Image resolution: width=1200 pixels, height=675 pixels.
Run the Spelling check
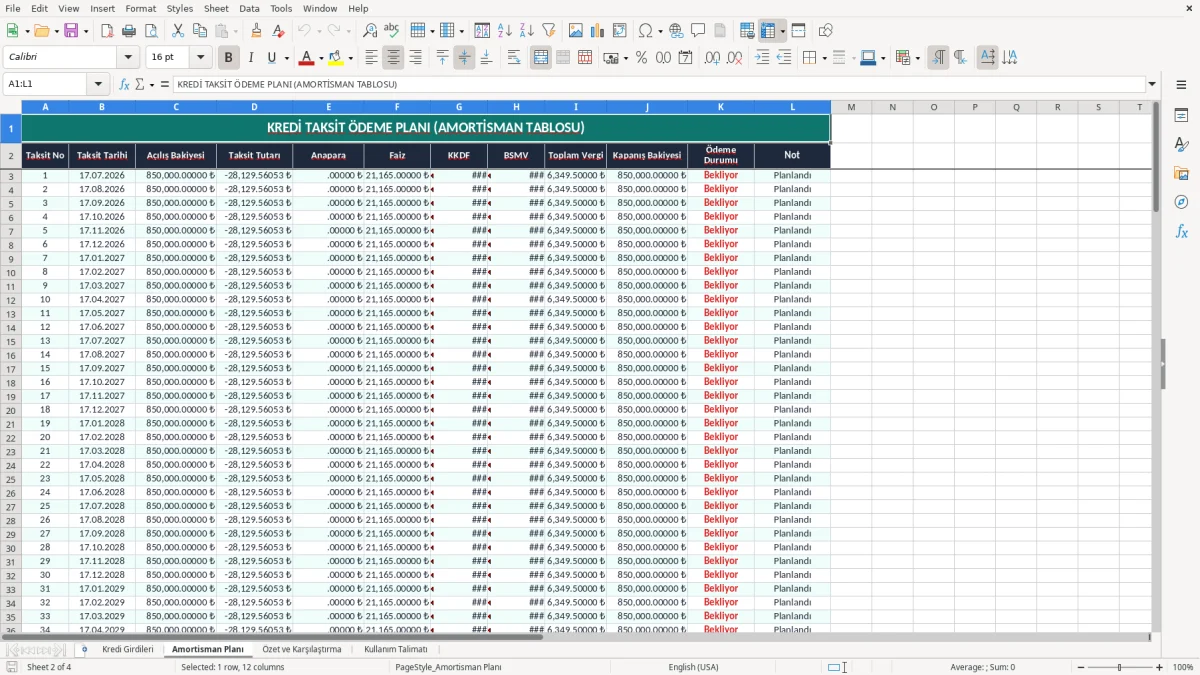tap(391, 31)
